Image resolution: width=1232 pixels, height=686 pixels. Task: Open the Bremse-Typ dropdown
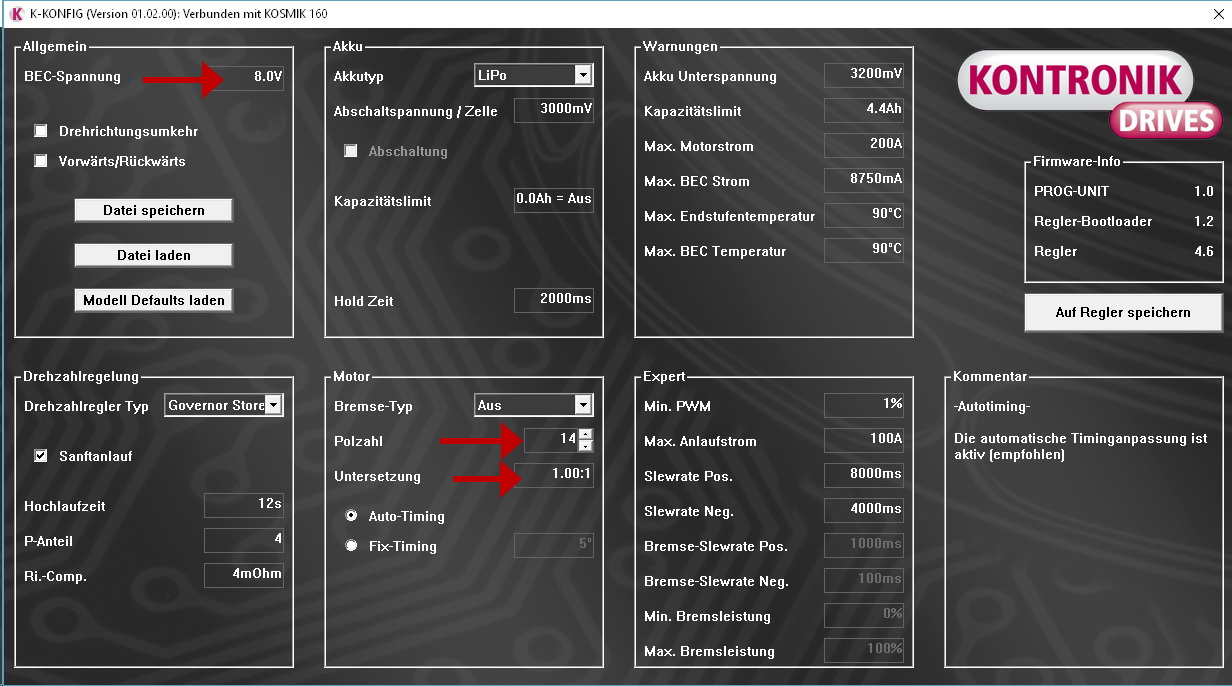coord(583,405)
